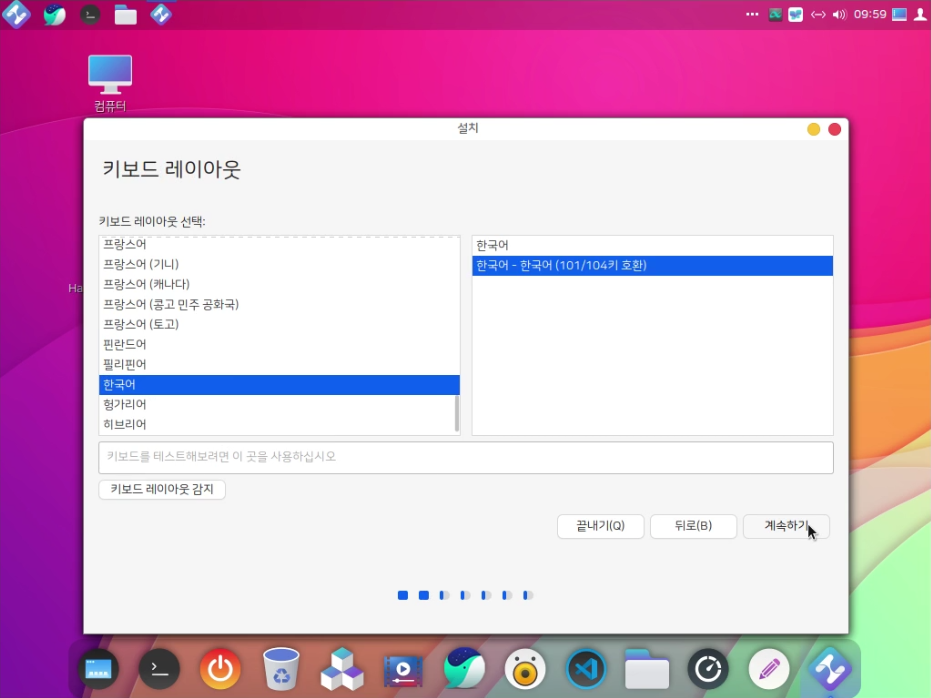The width and height of the screenshot is (931, 698).
Task: Launch Visual Studio Code from the dock
Action: tap(586, 669)
